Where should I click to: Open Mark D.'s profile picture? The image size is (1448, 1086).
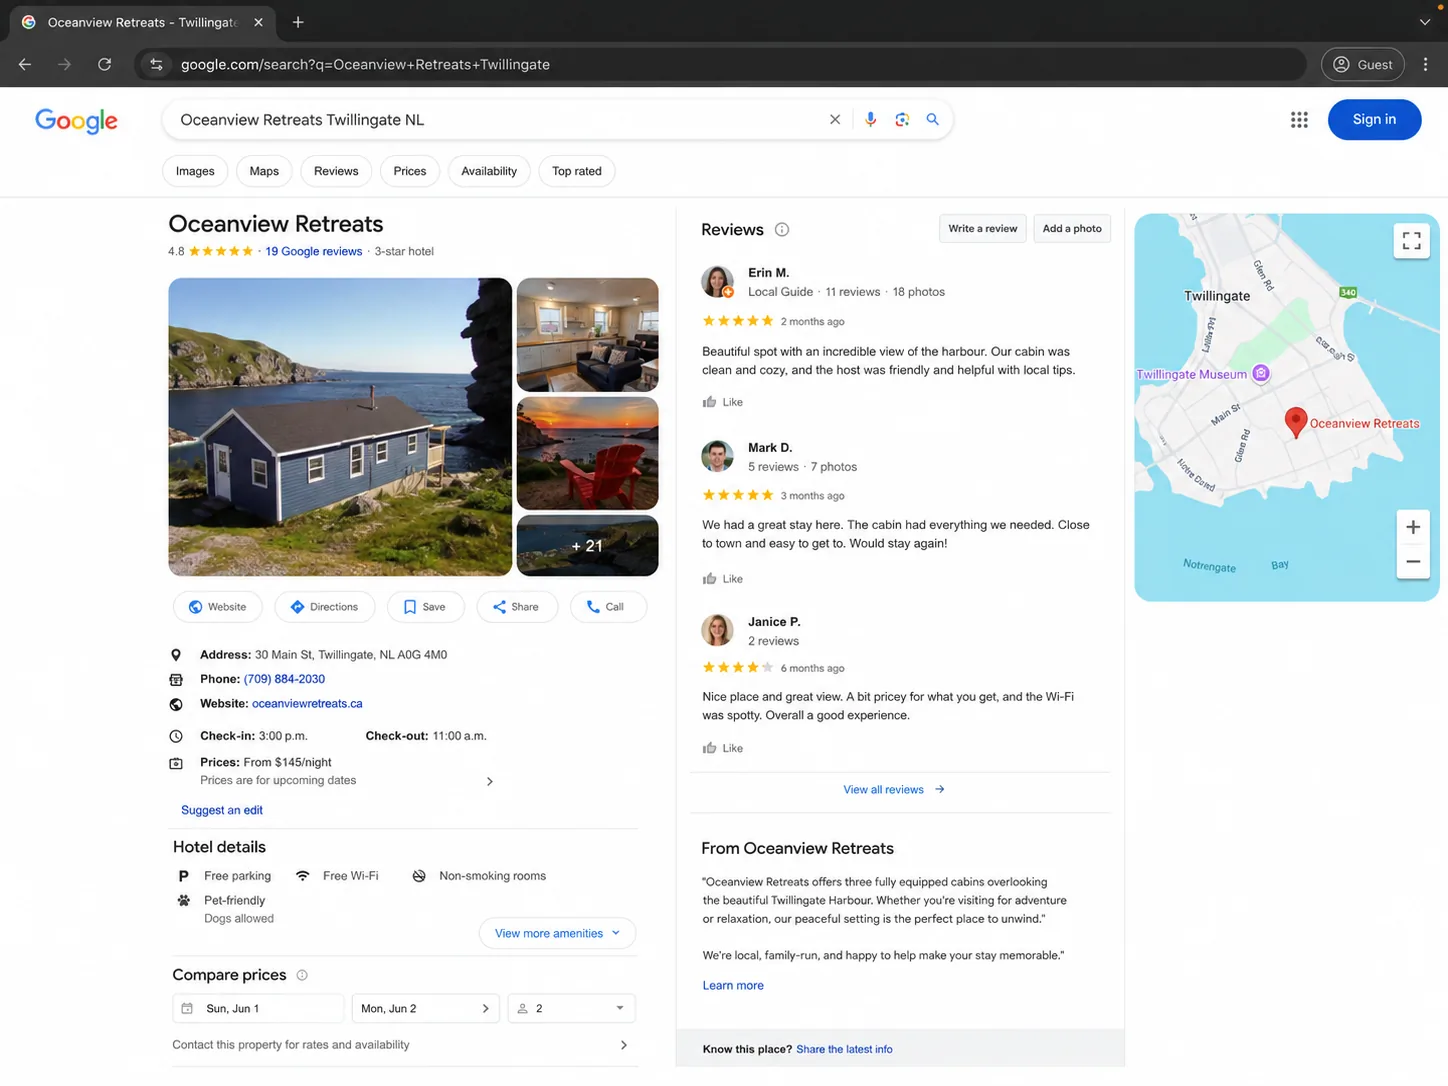pyautogui.click(x=717, y=456)
